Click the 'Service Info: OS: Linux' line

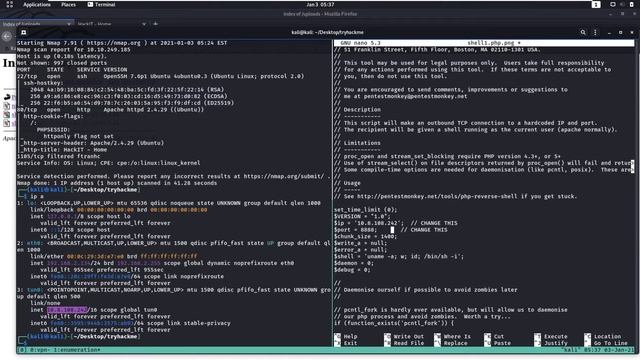tap(109, 163)
